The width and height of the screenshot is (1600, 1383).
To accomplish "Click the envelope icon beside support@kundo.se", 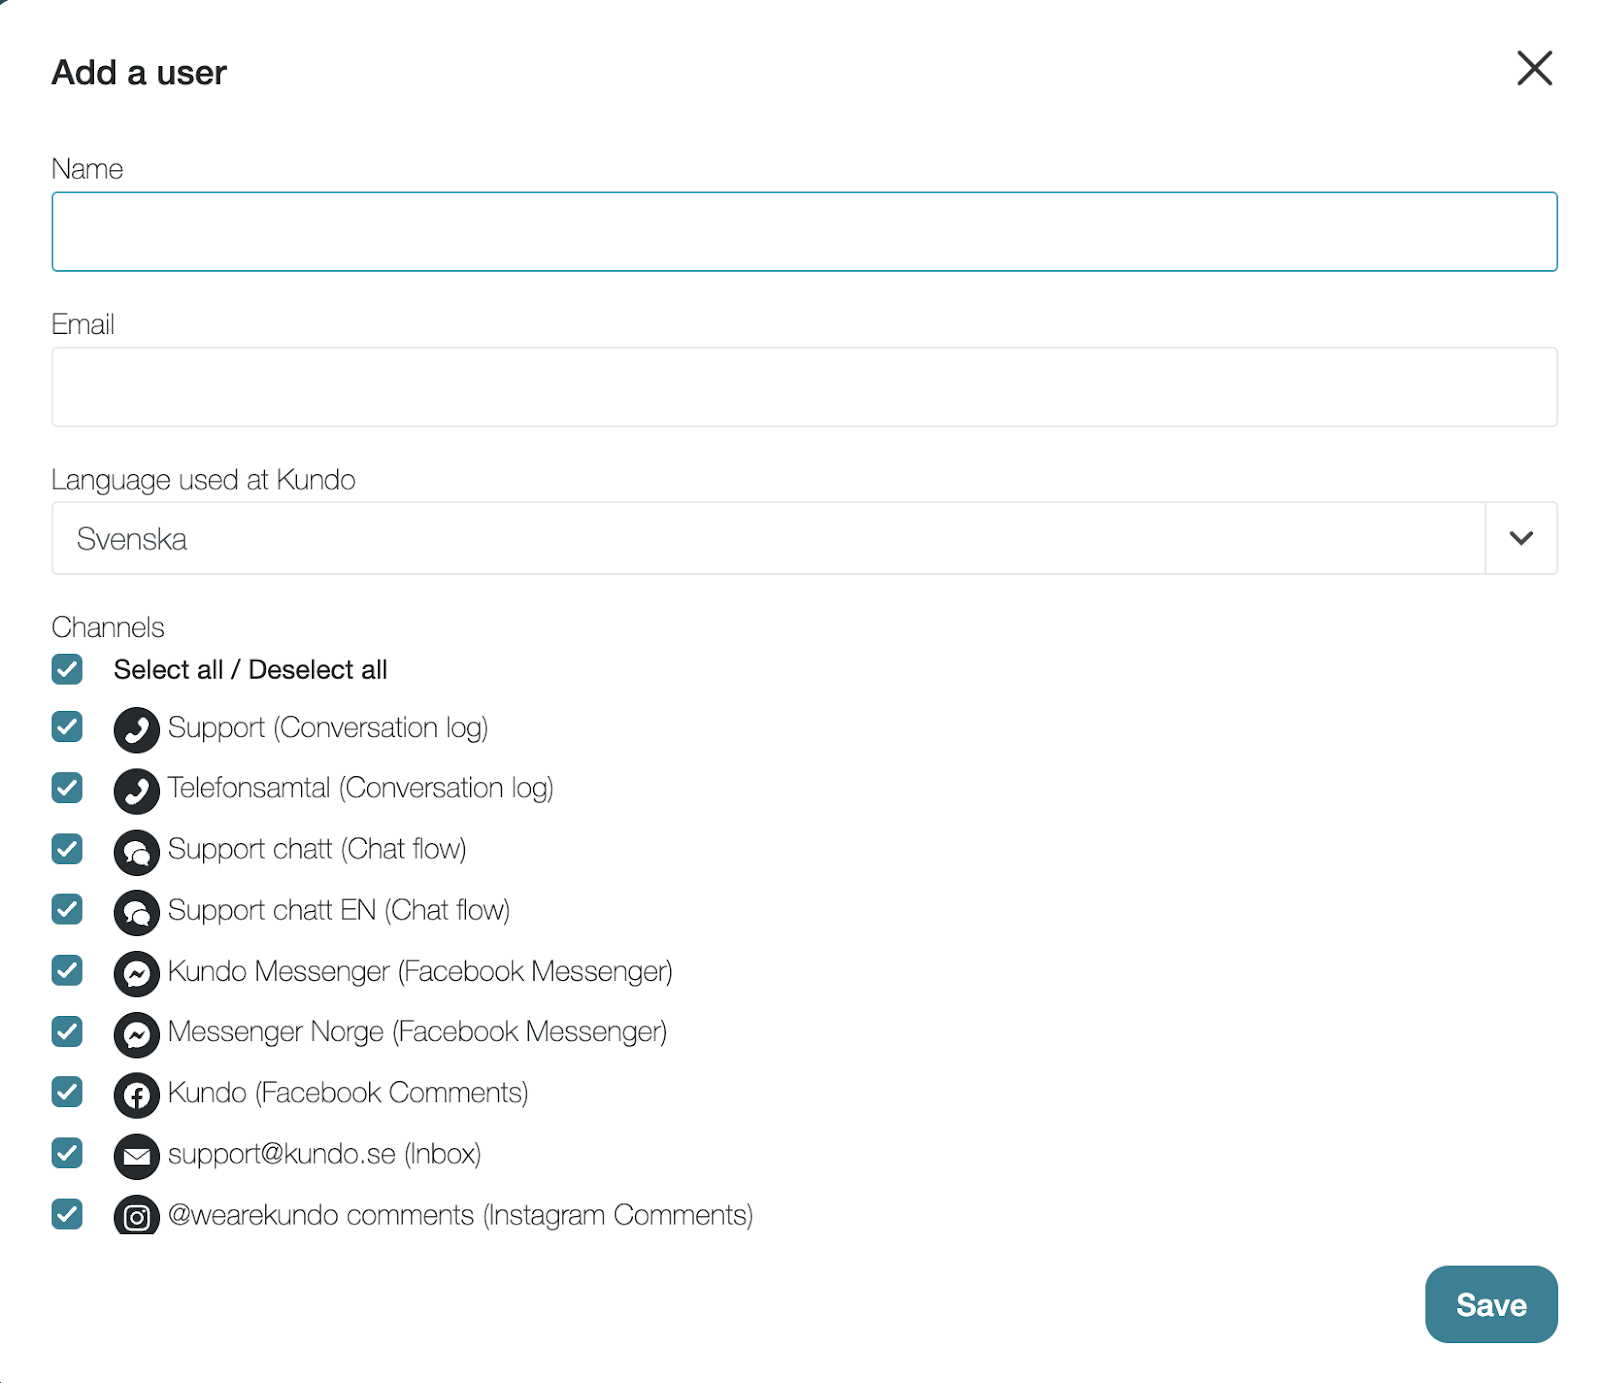I will click(136, 1157).
